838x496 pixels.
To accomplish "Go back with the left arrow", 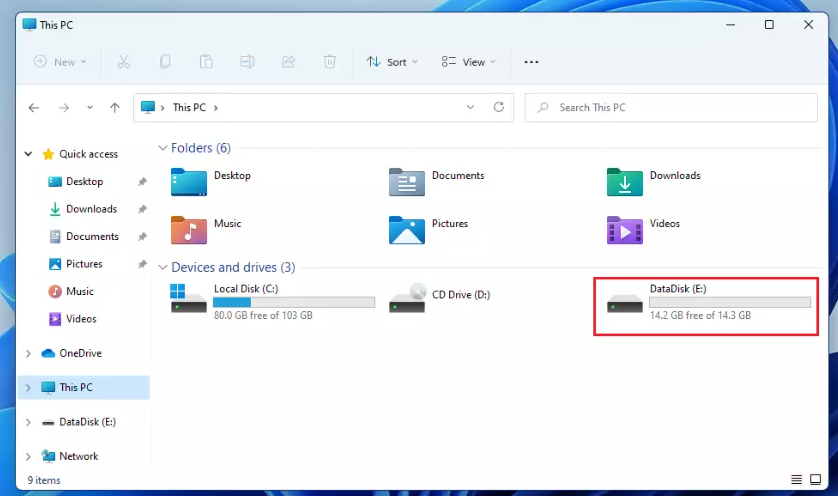I will (34, 108).
